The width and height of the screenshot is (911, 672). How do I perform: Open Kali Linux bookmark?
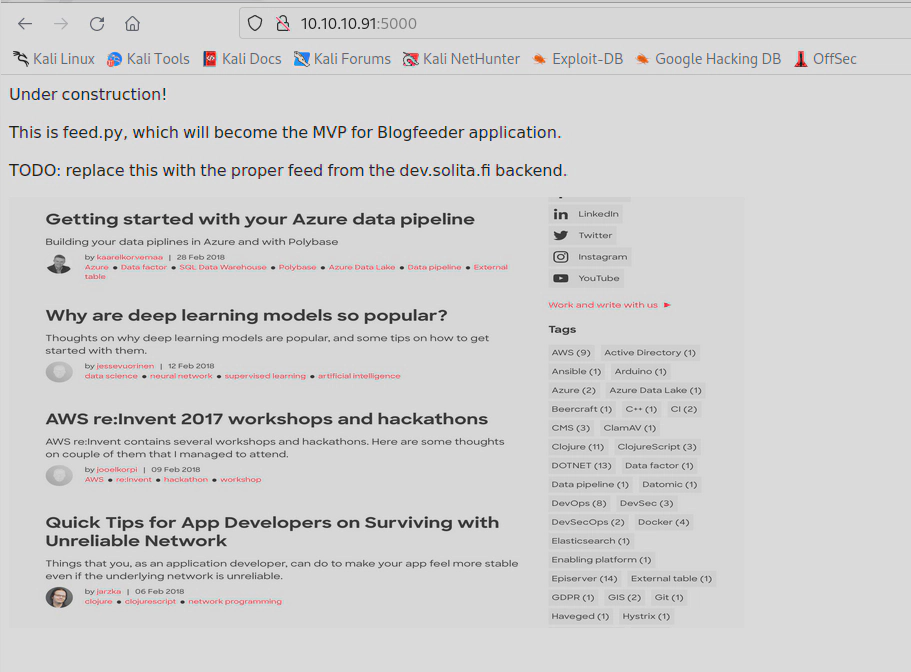(54, 59)
